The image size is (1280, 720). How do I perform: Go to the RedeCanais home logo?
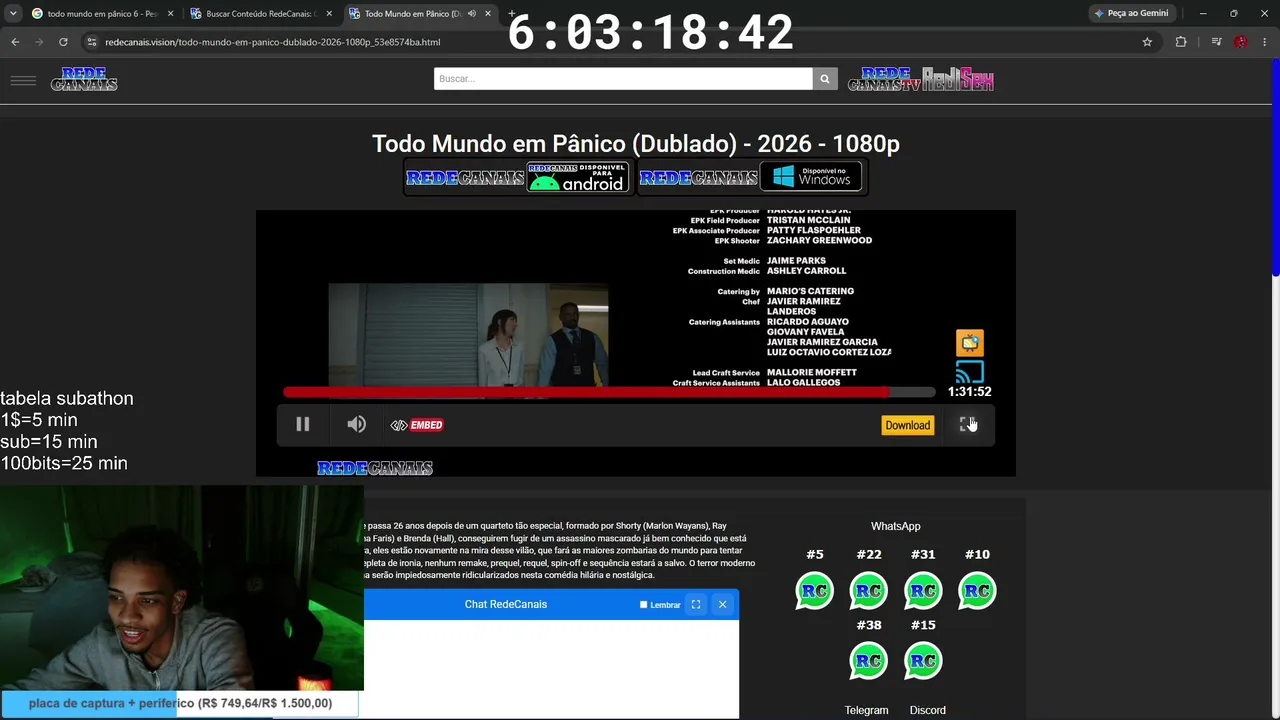[84, 79]
